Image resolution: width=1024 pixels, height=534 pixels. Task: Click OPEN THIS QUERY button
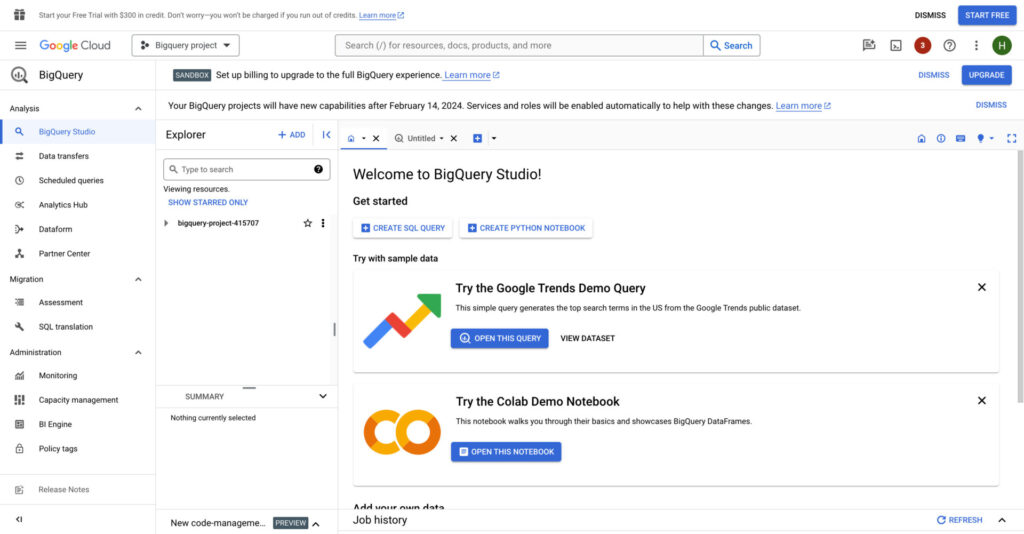tap(499, 338)
